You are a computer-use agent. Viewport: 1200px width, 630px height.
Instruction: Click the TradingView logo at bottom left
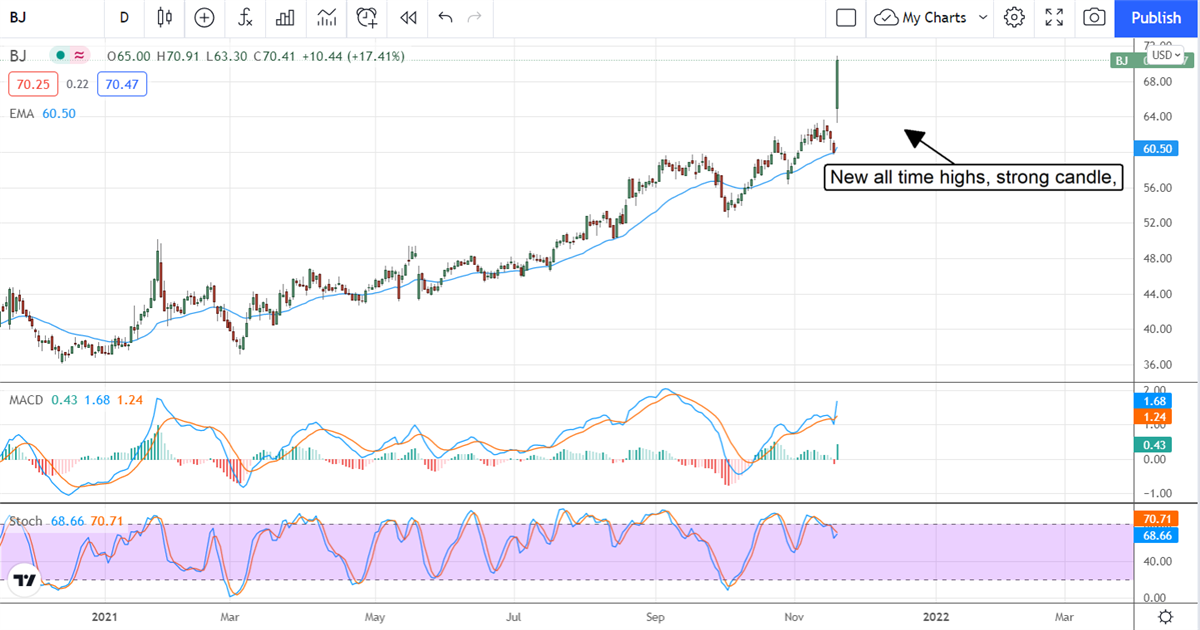(x=25, y=580)
